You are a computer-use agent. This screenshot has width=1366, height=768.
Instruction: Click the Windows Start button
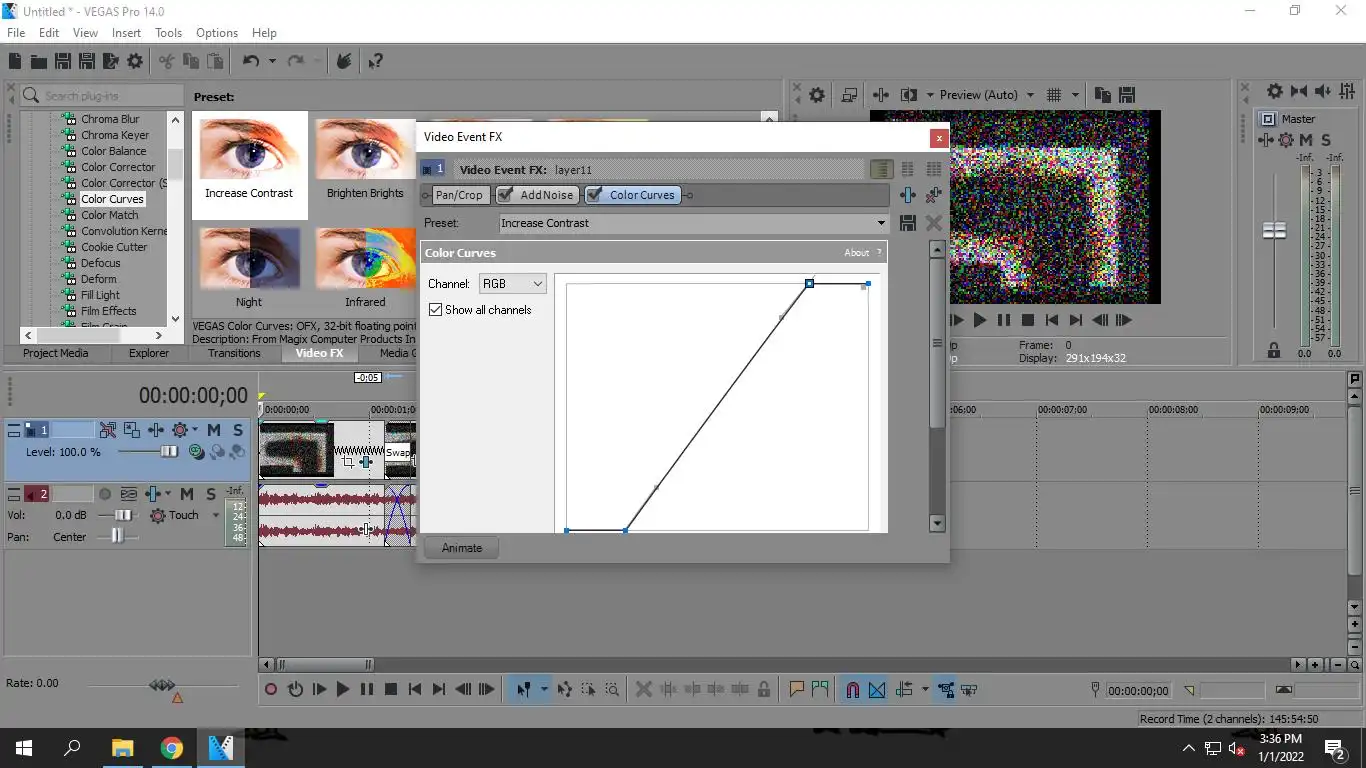tap(24, 748)
